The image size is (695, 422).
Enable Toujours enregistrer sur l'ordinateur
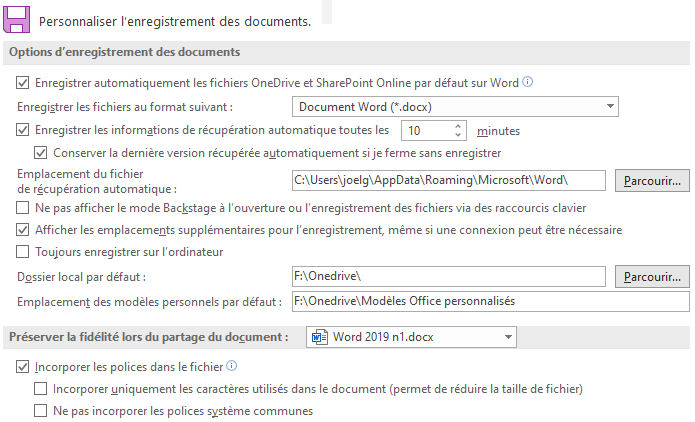[x=23, y=252]
